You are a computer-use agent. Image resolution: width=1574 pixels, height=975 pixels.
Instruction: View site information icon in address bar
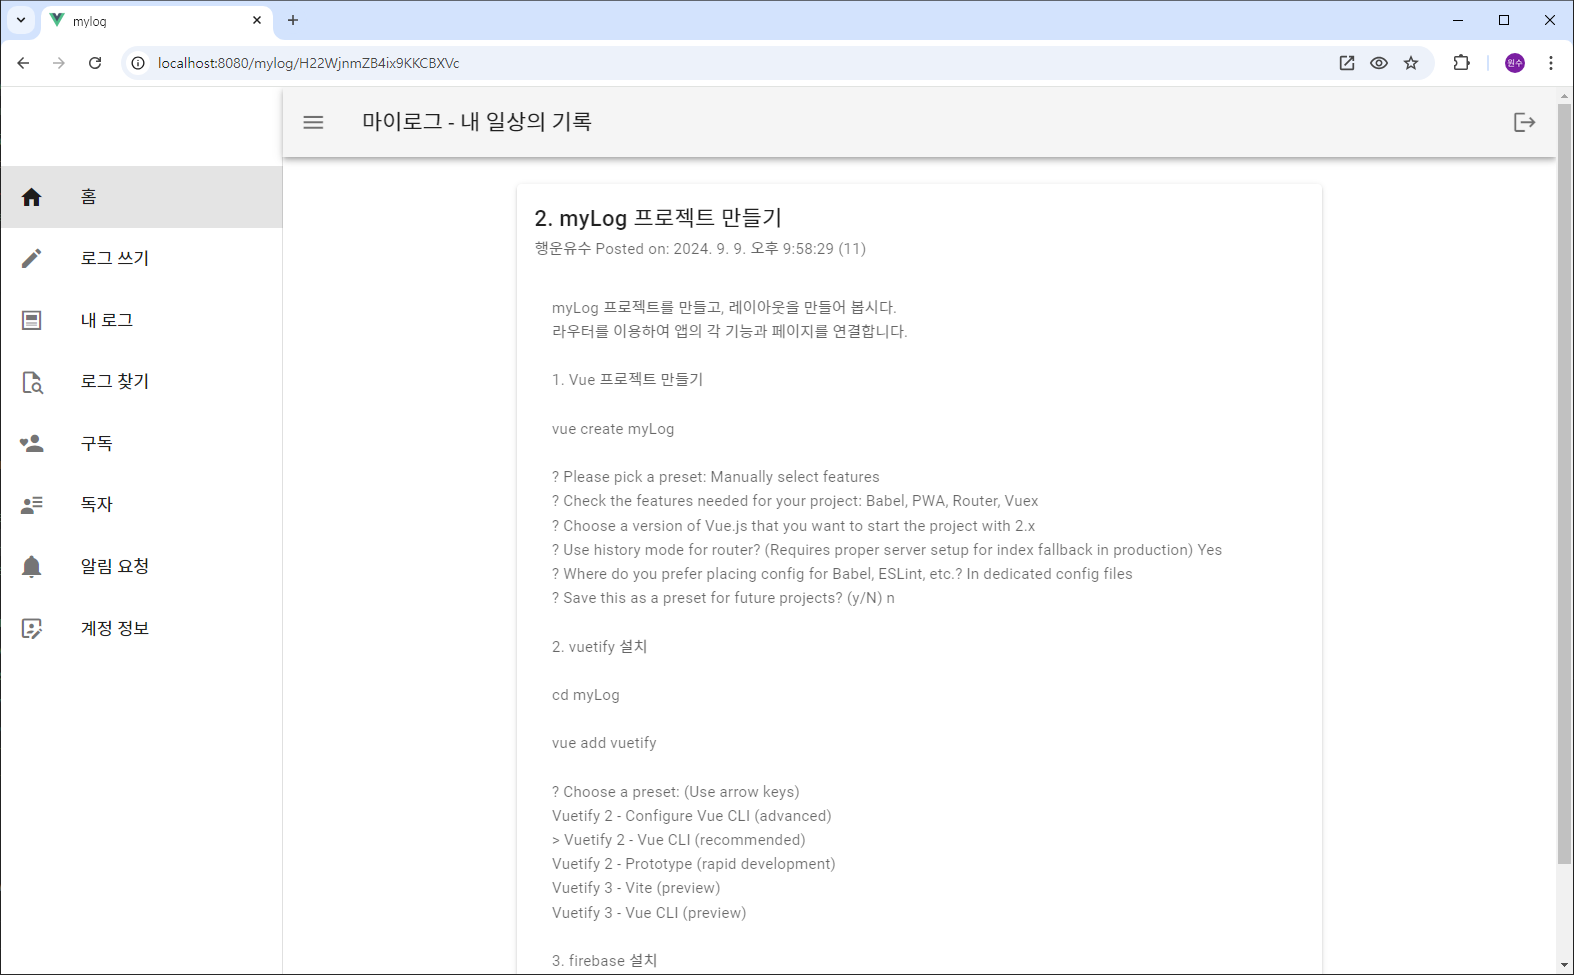point(138,63)
